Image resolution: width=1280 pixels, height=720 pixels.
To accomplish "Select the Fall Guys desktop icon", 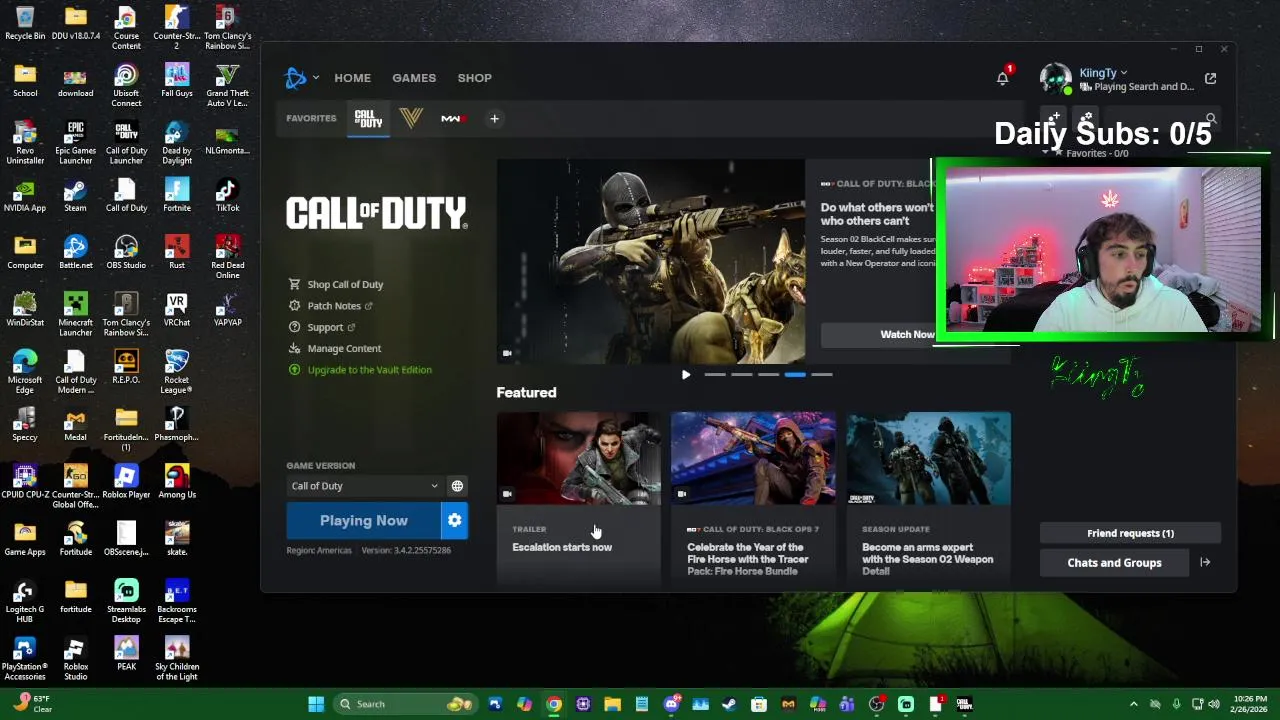I will 177,80.
